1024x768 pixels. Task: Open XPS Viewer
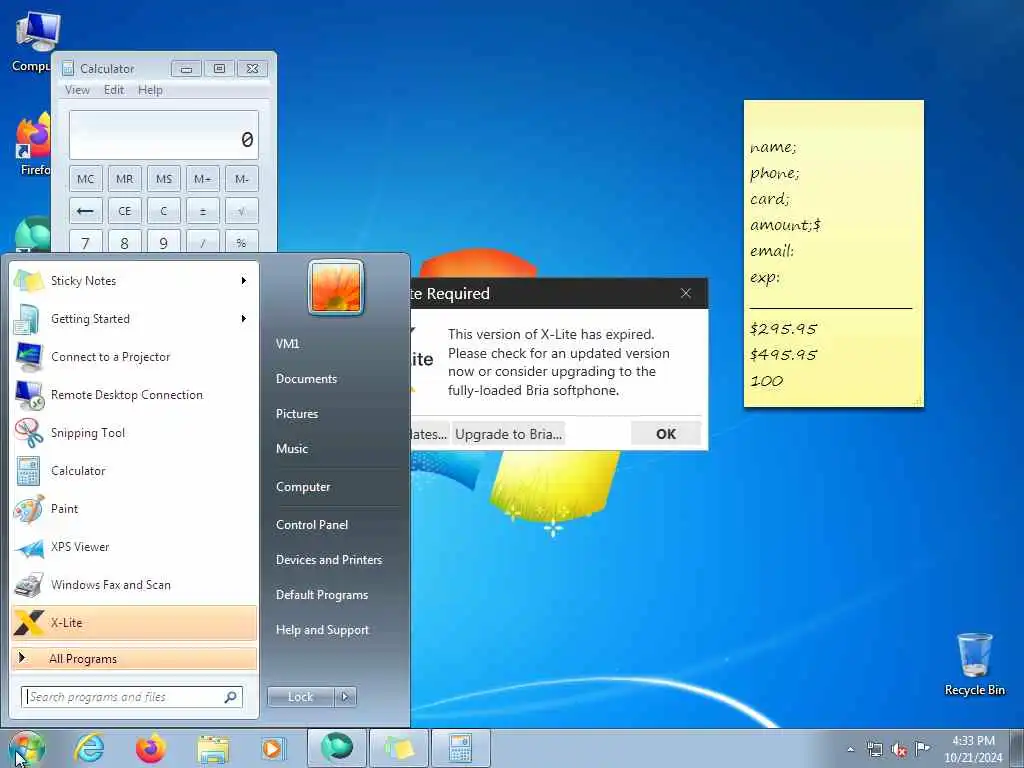coord(134,547)
